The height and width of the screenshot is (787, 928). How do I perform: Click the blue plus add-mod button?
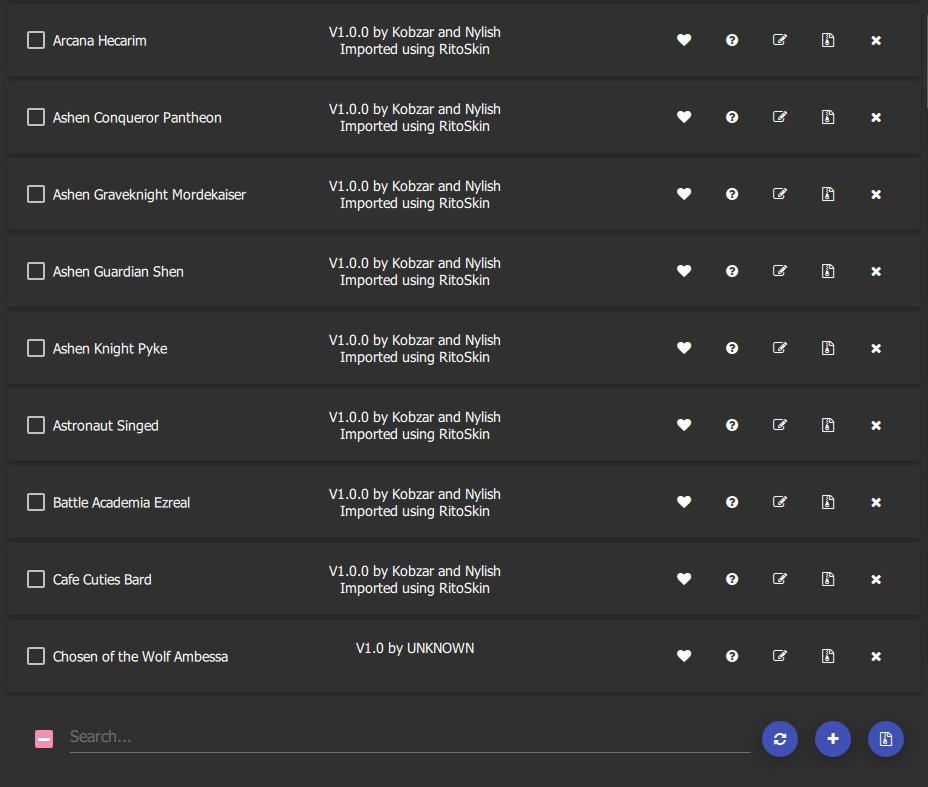click(x=833, y=738)
